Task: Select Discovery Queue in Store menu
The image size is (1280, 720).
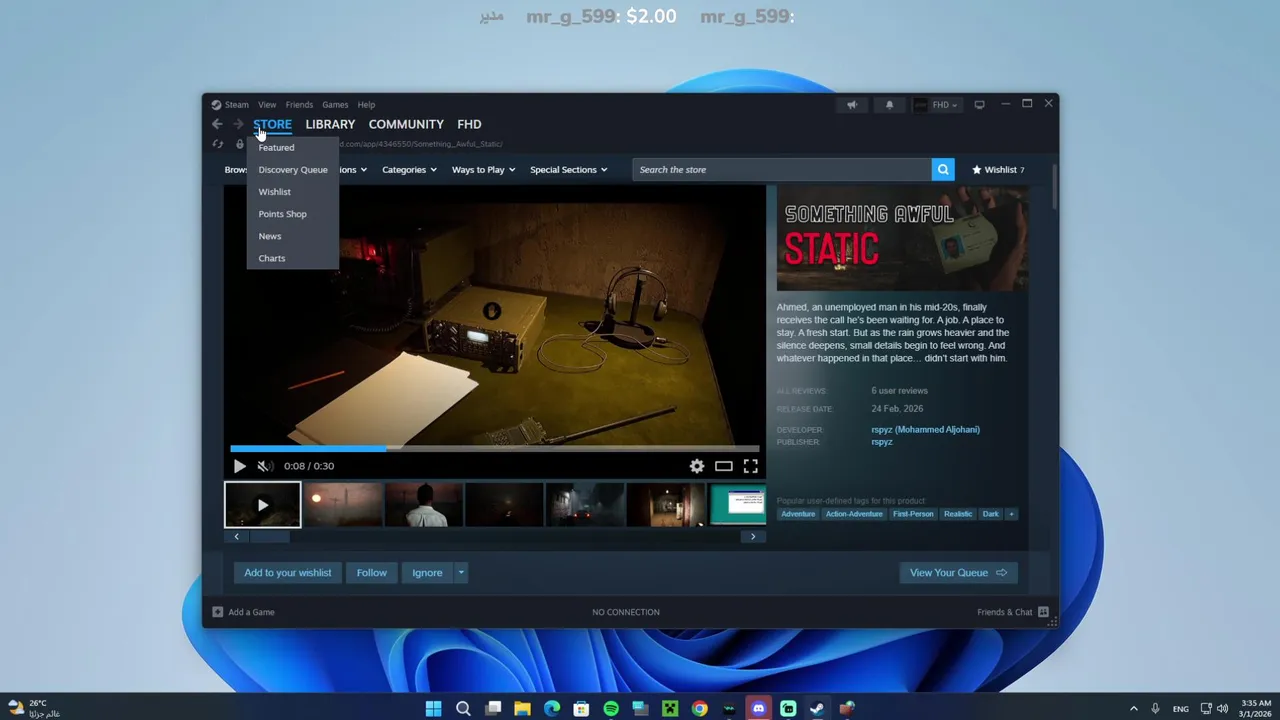Action: [293, 170]
